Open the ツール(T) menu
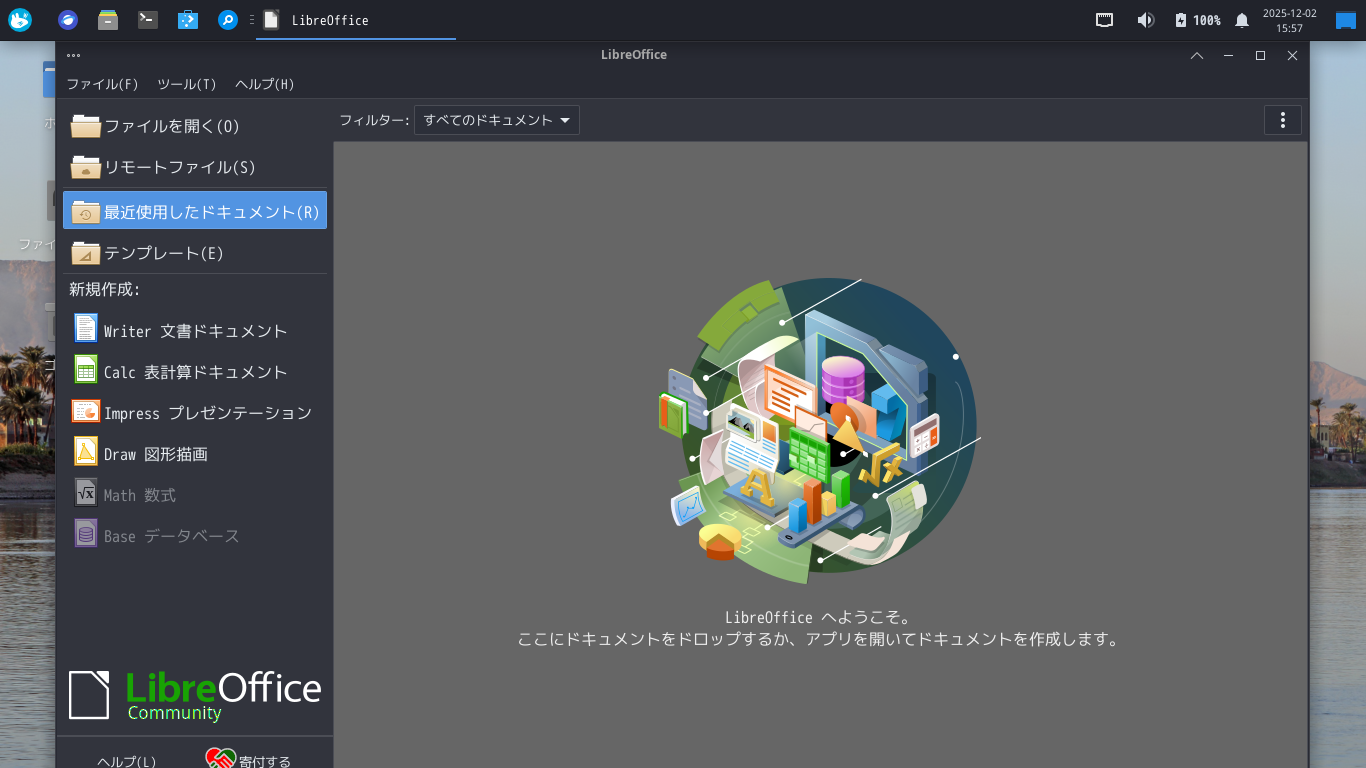The width and height of the screenshot is (1366, 768). point(186,84)
